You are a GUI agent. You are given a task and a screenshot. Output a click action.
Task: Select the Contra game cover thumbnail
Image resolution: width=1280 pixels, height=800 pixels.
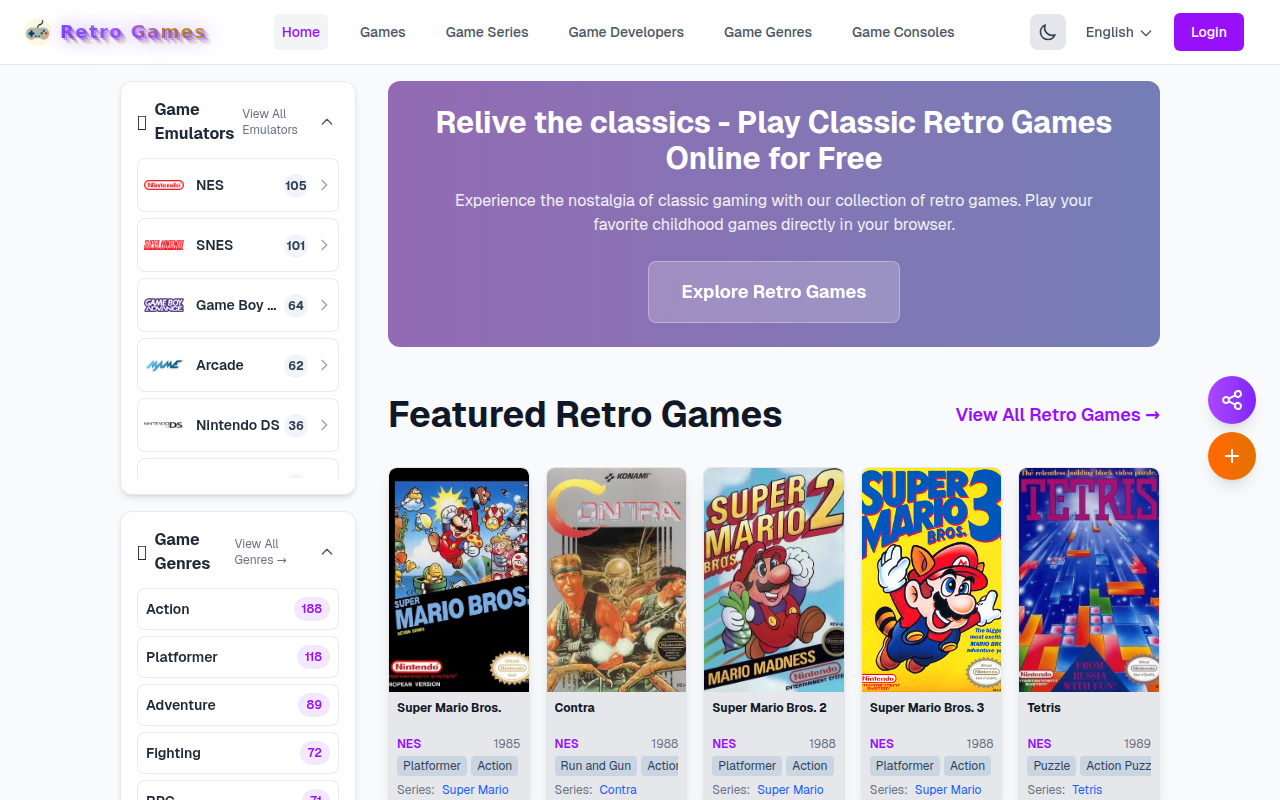[x=617, y=580]
